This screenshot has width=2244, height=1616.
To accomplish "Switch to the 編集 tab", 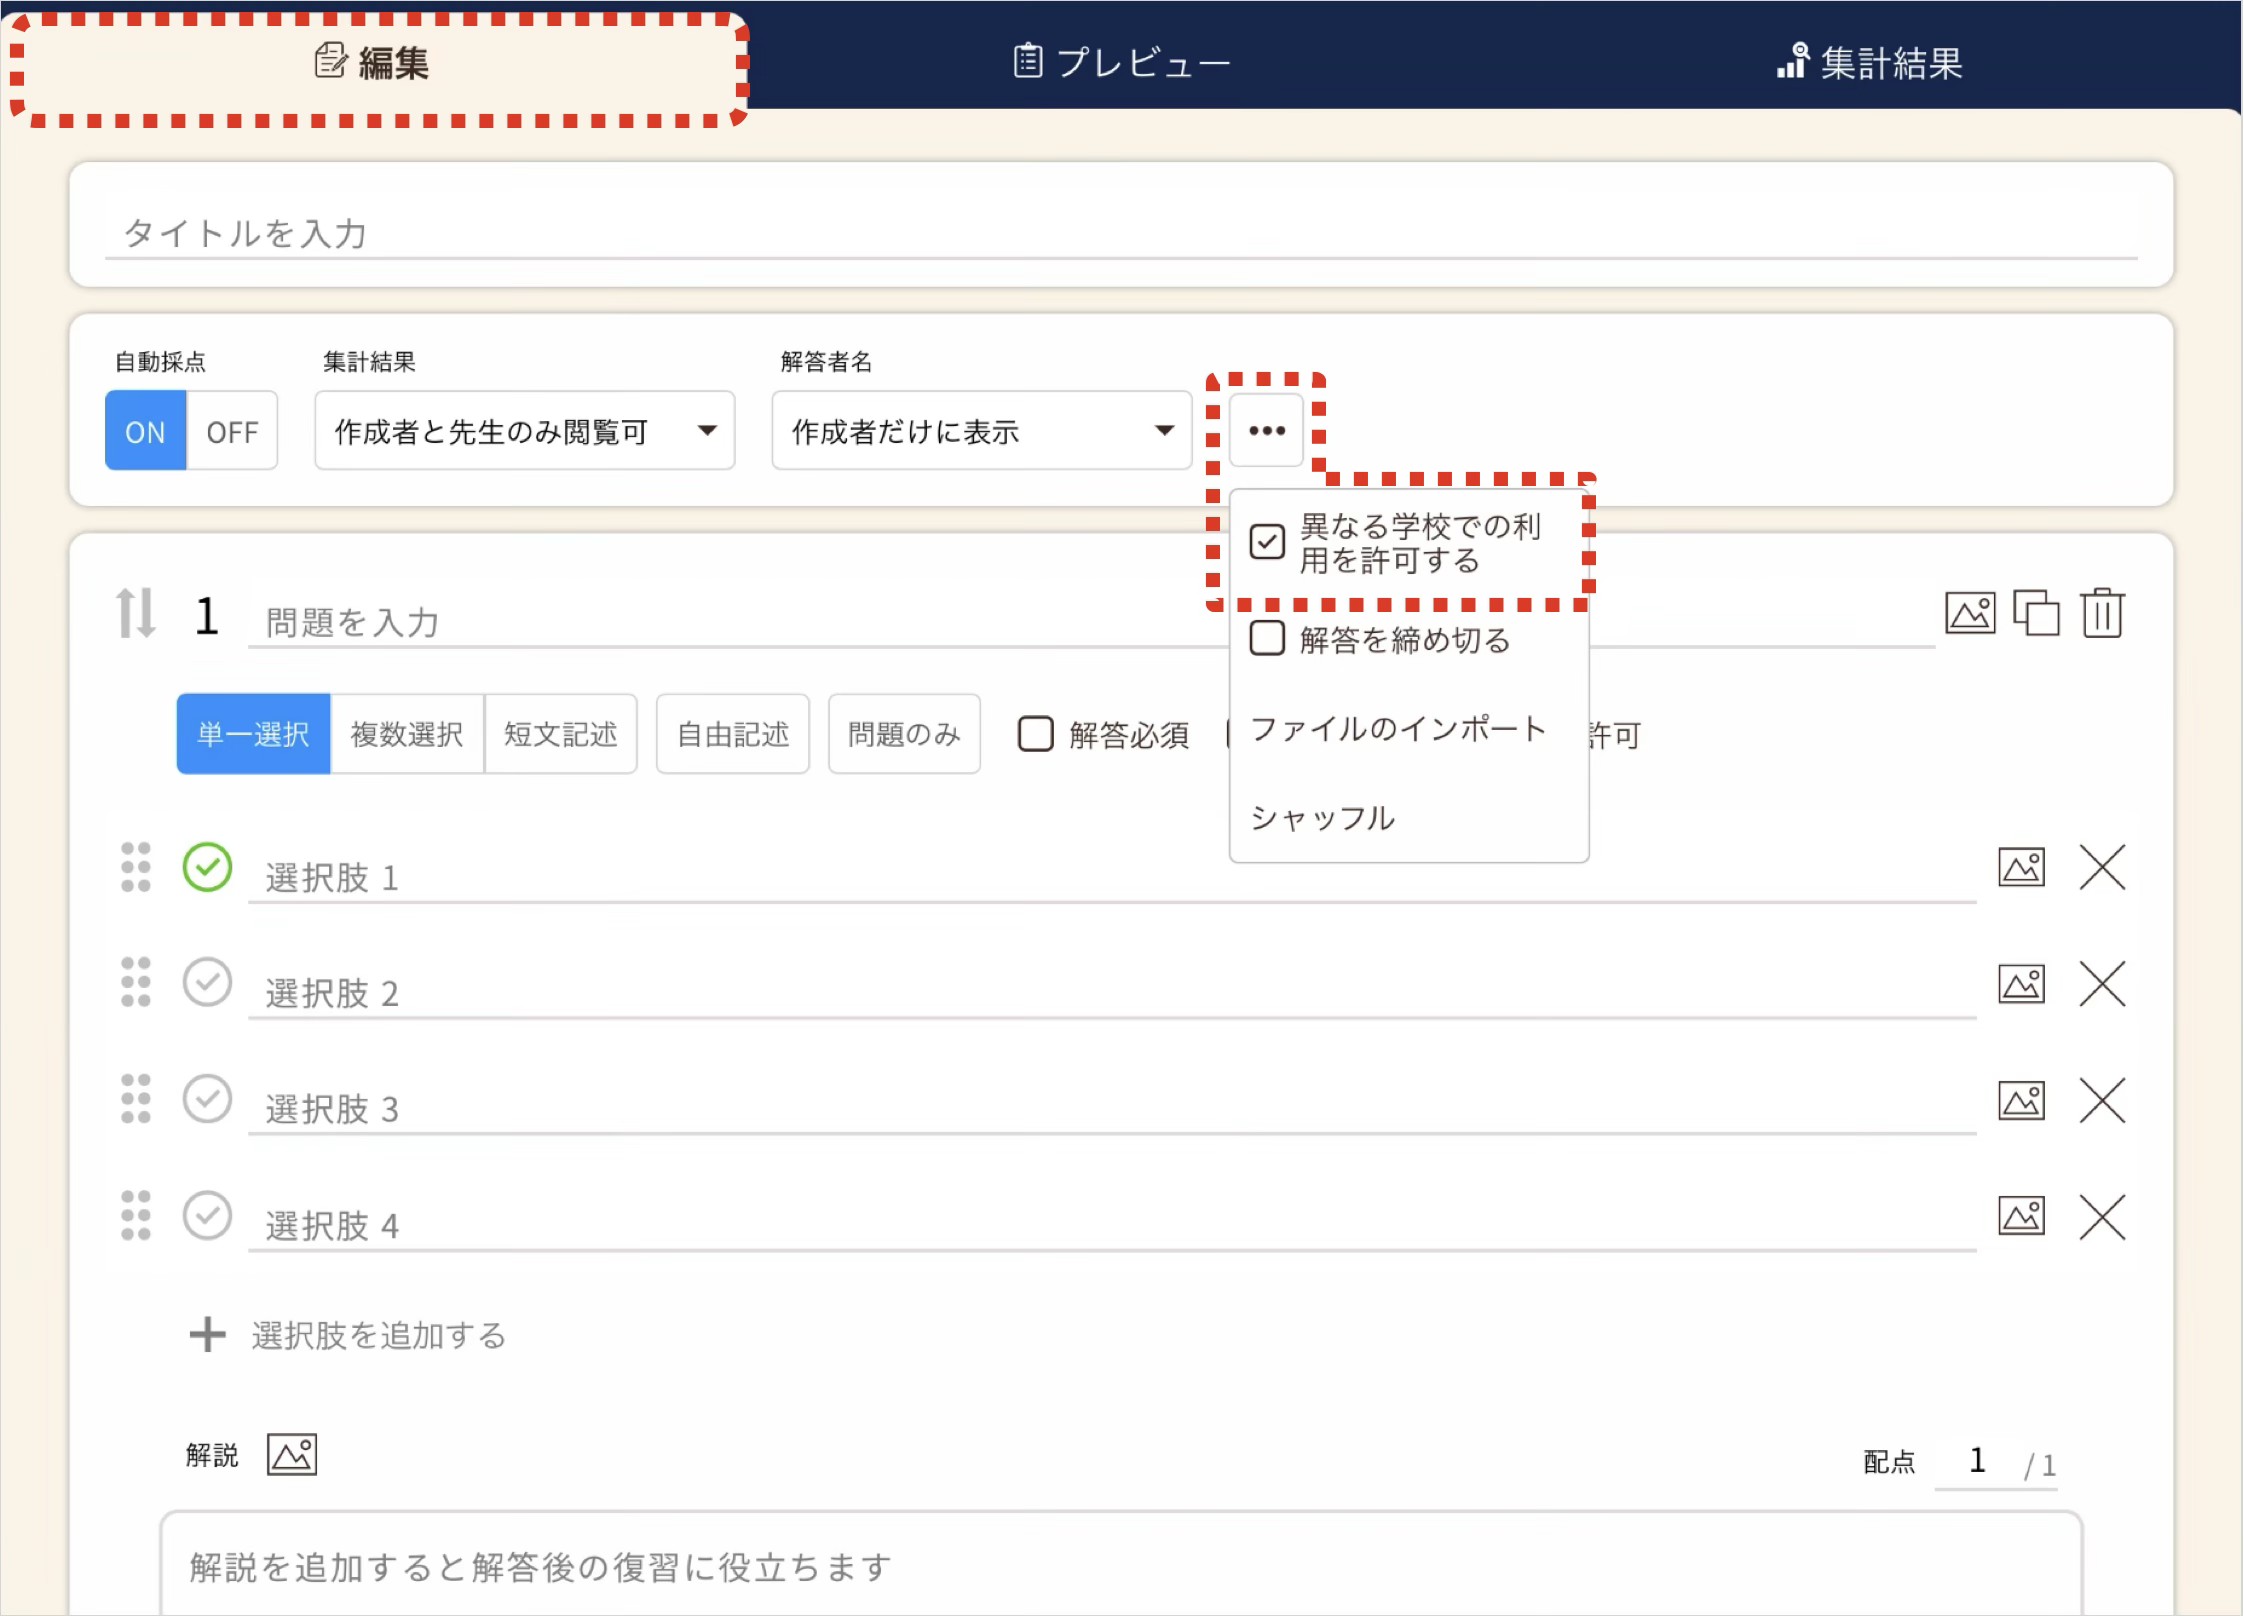I will pos(373,63).
